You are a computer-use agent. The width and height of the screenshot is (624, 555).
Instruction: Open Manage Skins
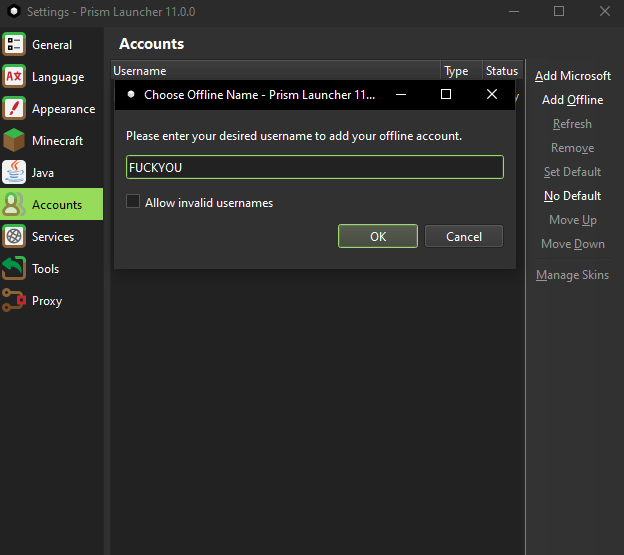[x=572, y=275]
